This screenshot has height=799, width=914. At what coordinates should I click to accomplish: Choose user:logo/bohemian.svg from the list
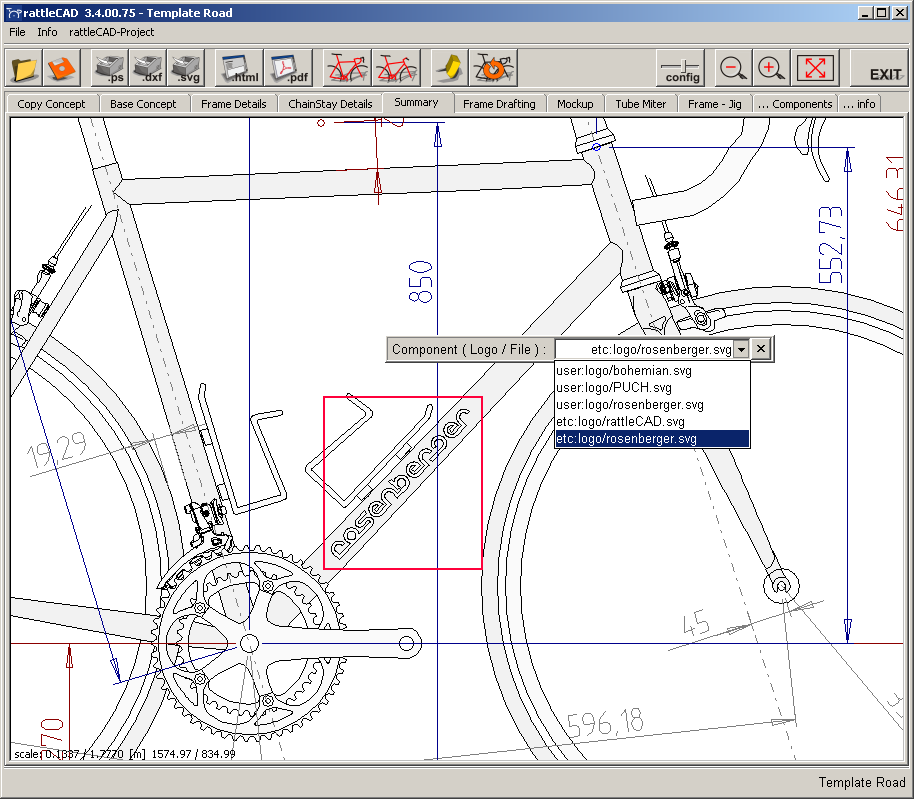652,371
